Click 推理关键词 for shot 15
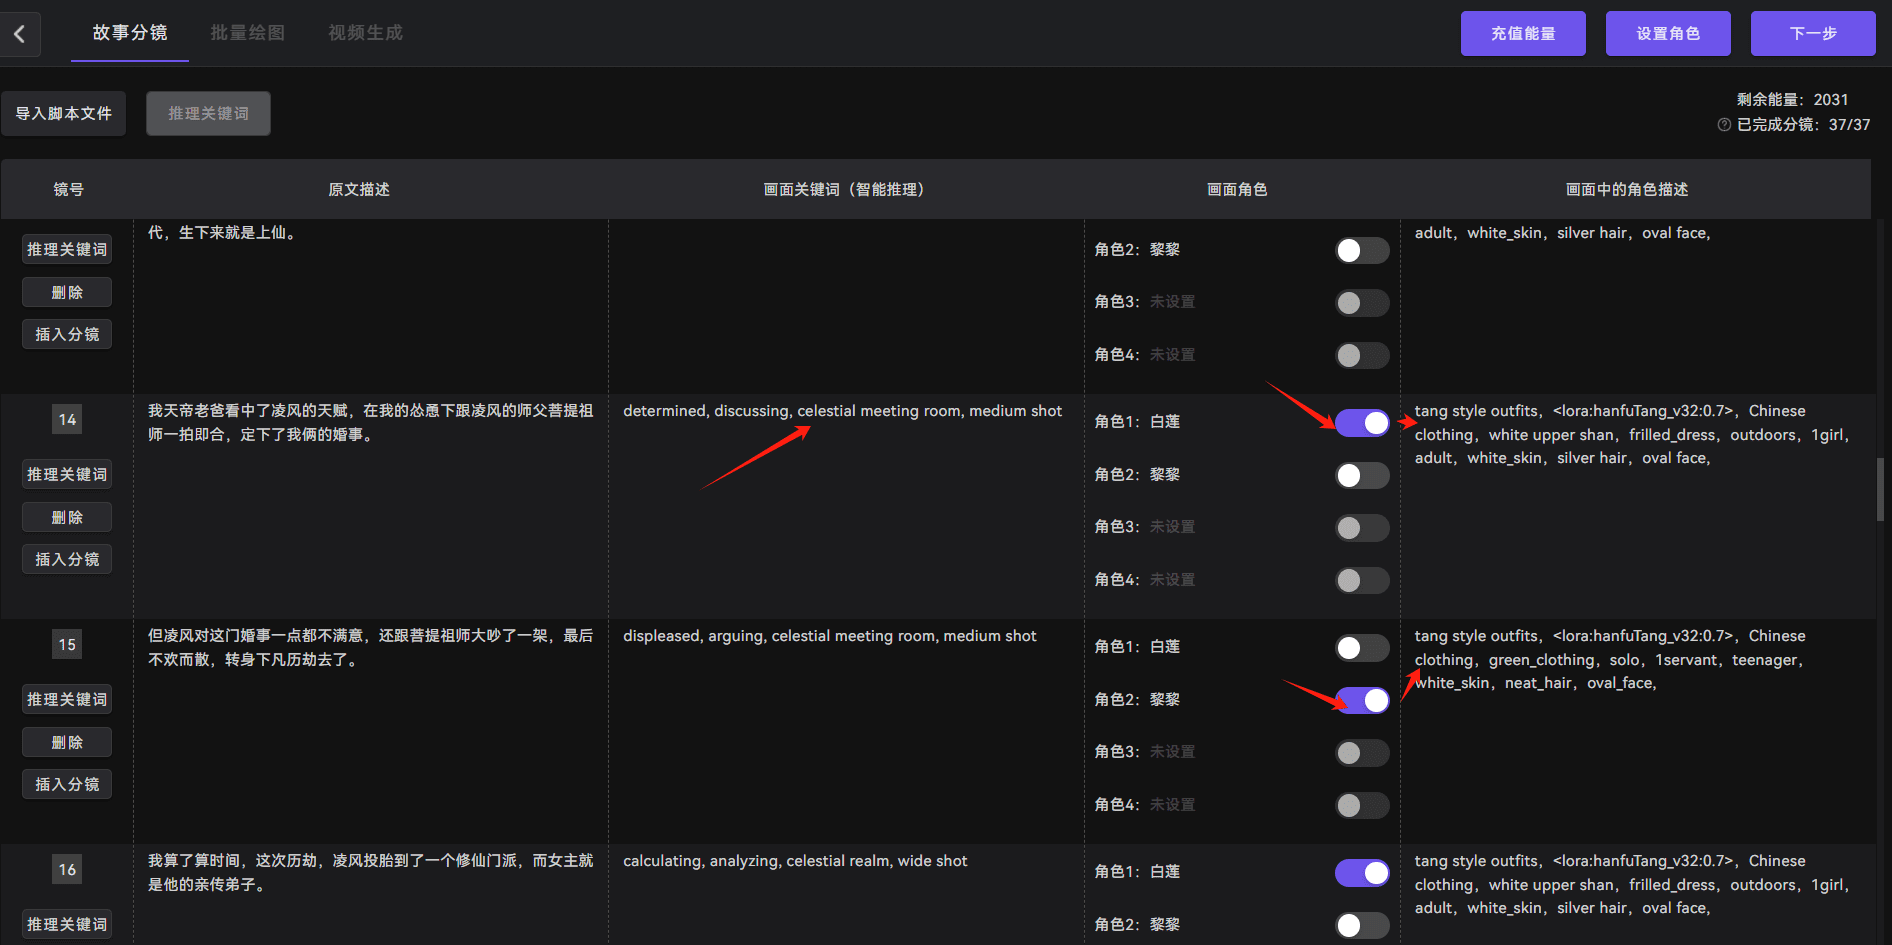 67,699
